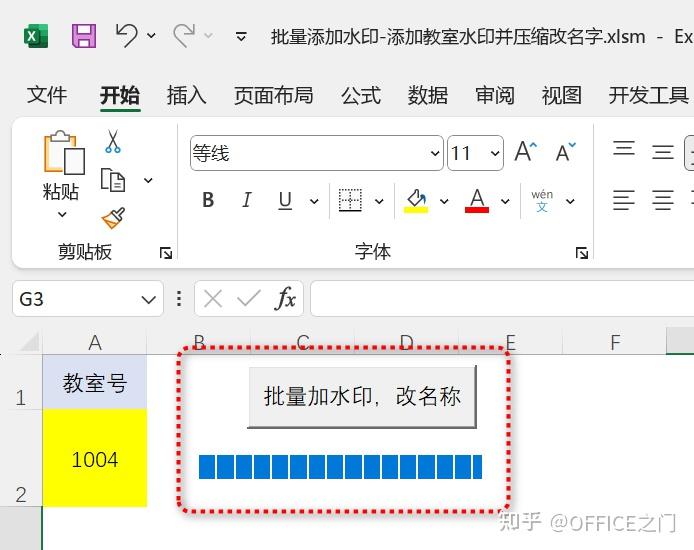The width and height of the screenshot is (694, 550).
Task: Click the wén phonetic guide icon
Action: coord(542,200)
